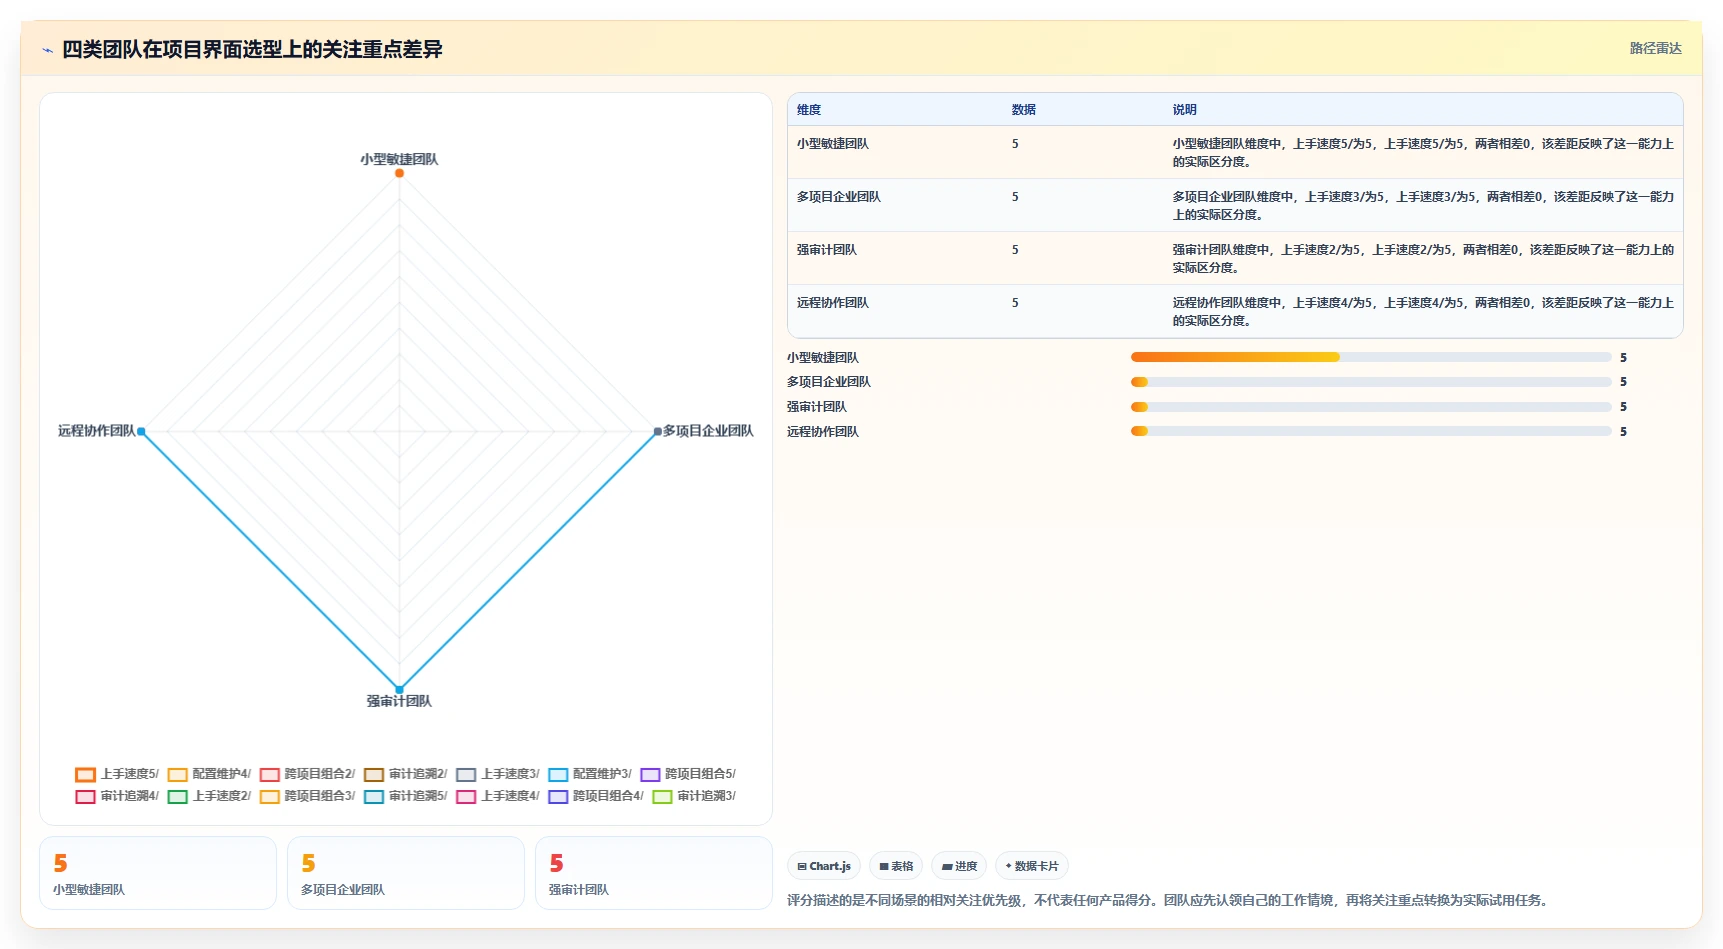Image resolution: width=1723 pixels, height=949 pixels.
Task: Click the 远程协作团队 progress bar
Action: (1371, 432)
